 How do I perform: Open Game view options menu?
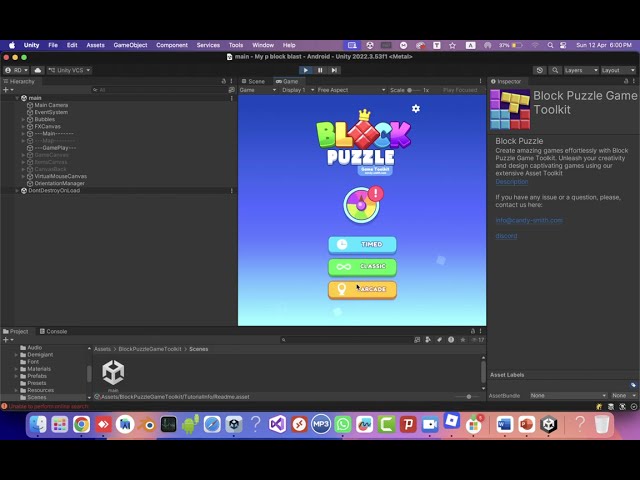point(480,81)
